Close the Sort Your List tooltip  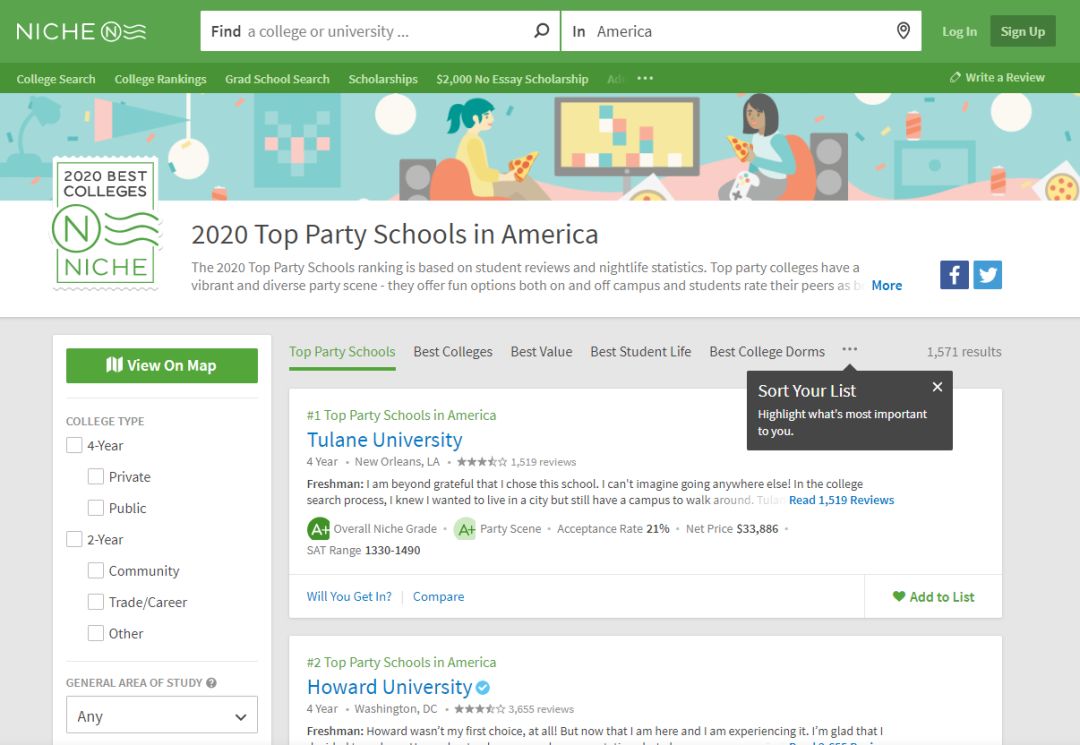click(x=937, y=387)
